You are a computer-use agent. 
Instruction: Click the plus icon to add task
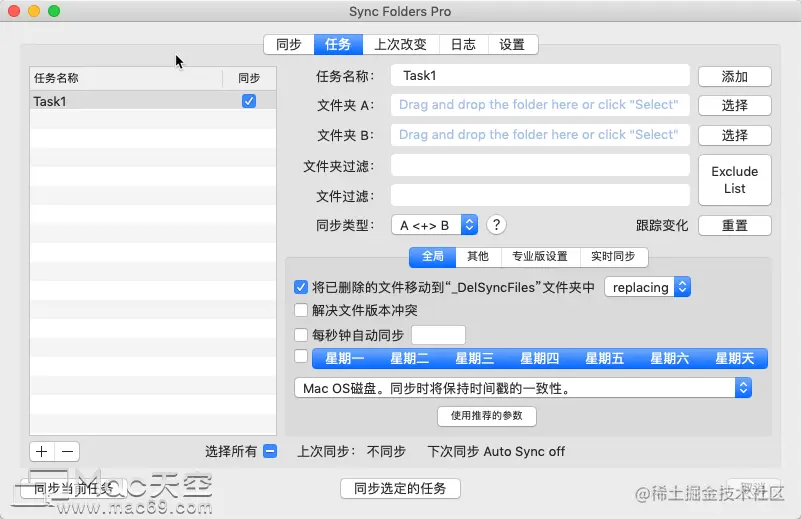(x=42, y=452)
